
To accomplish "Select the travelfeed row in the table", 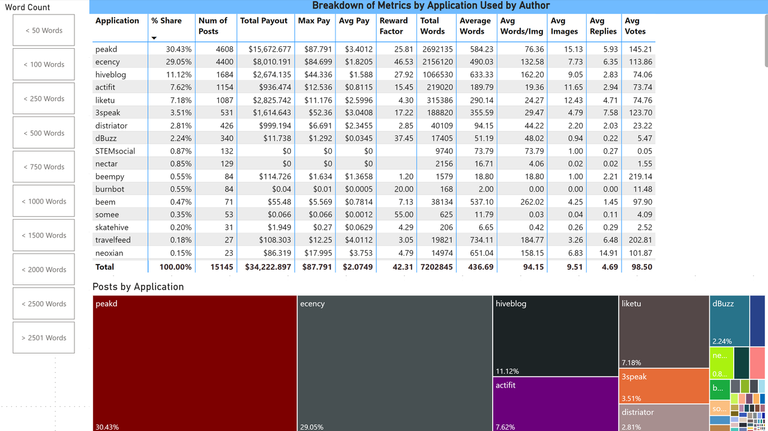I will pyautogui.click(x=374, y=240).
